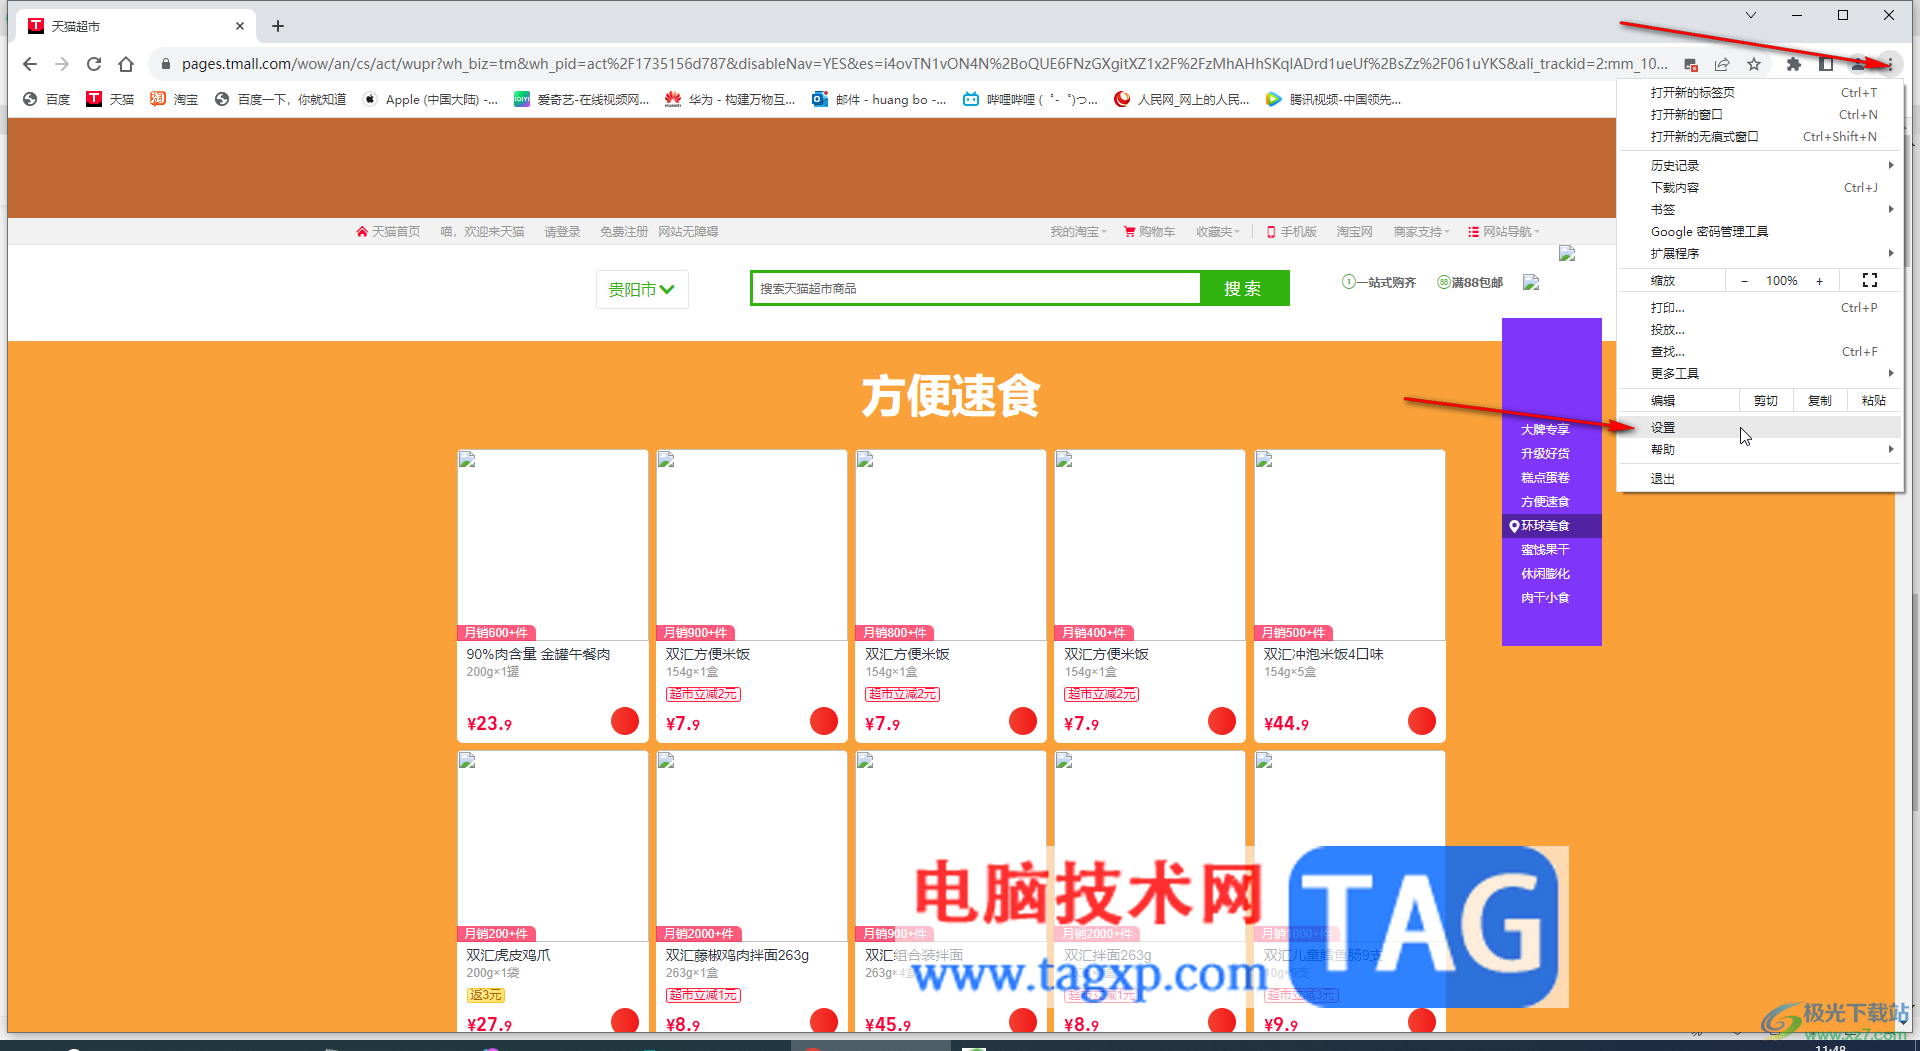Screen dimensions: 1920x1051
Task: Open the 腾讯视频 bookmark
Action: [1334, 99]
